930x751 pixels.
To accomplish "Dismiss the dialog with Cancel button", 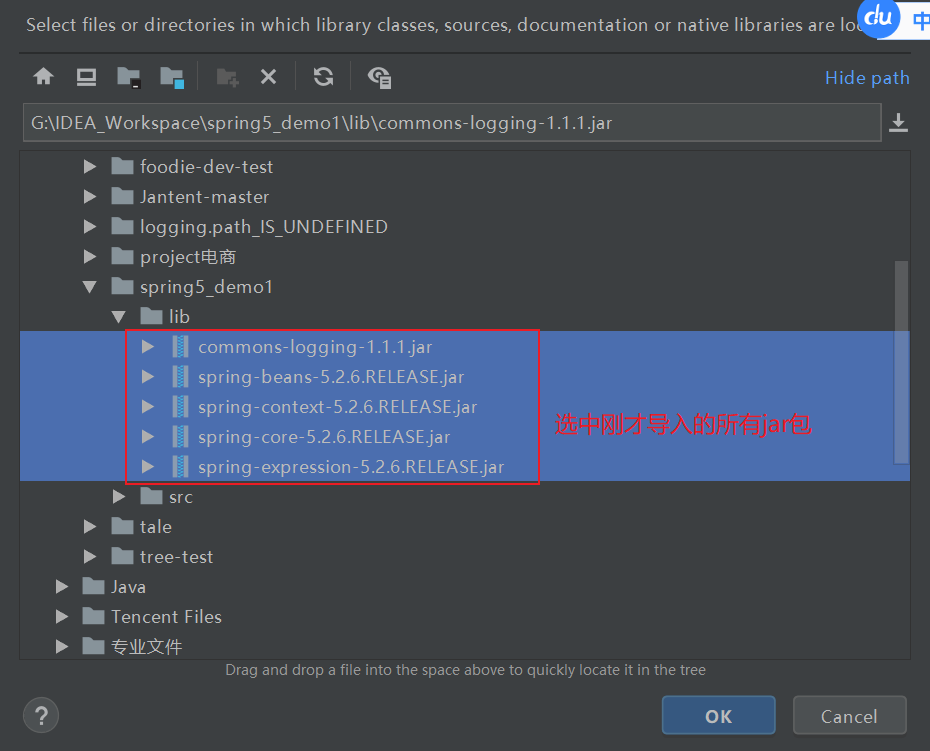I will point(849,715).
